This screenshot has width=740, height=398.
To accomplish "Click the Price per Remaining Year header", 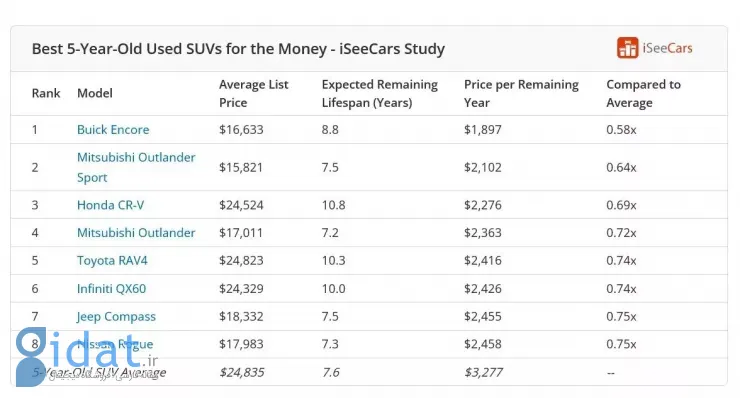I will point(521,93).
